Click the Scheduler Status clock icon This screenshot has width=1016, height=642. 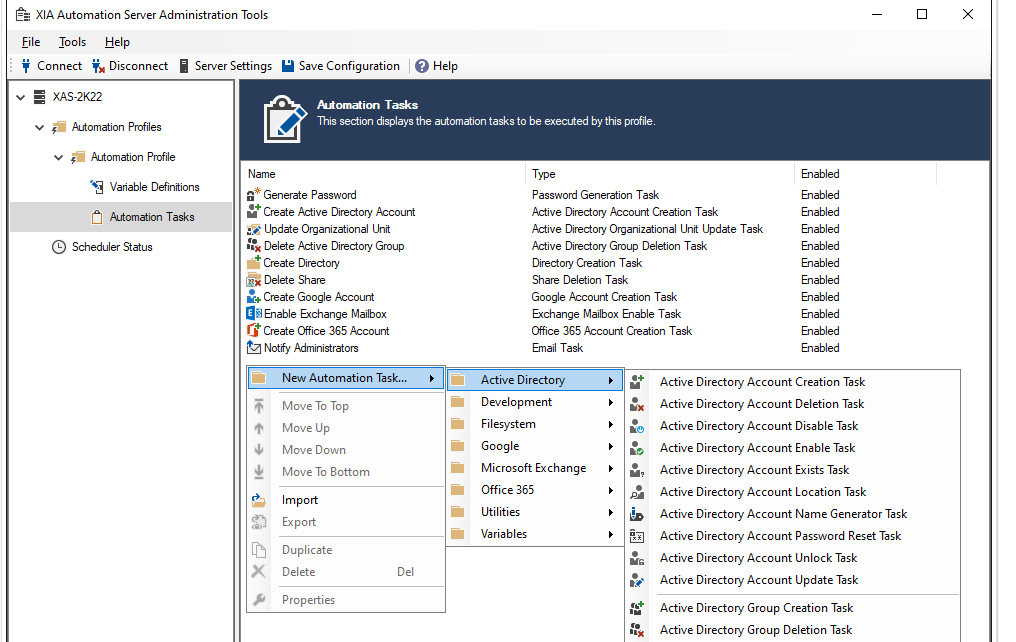point(59,247)
